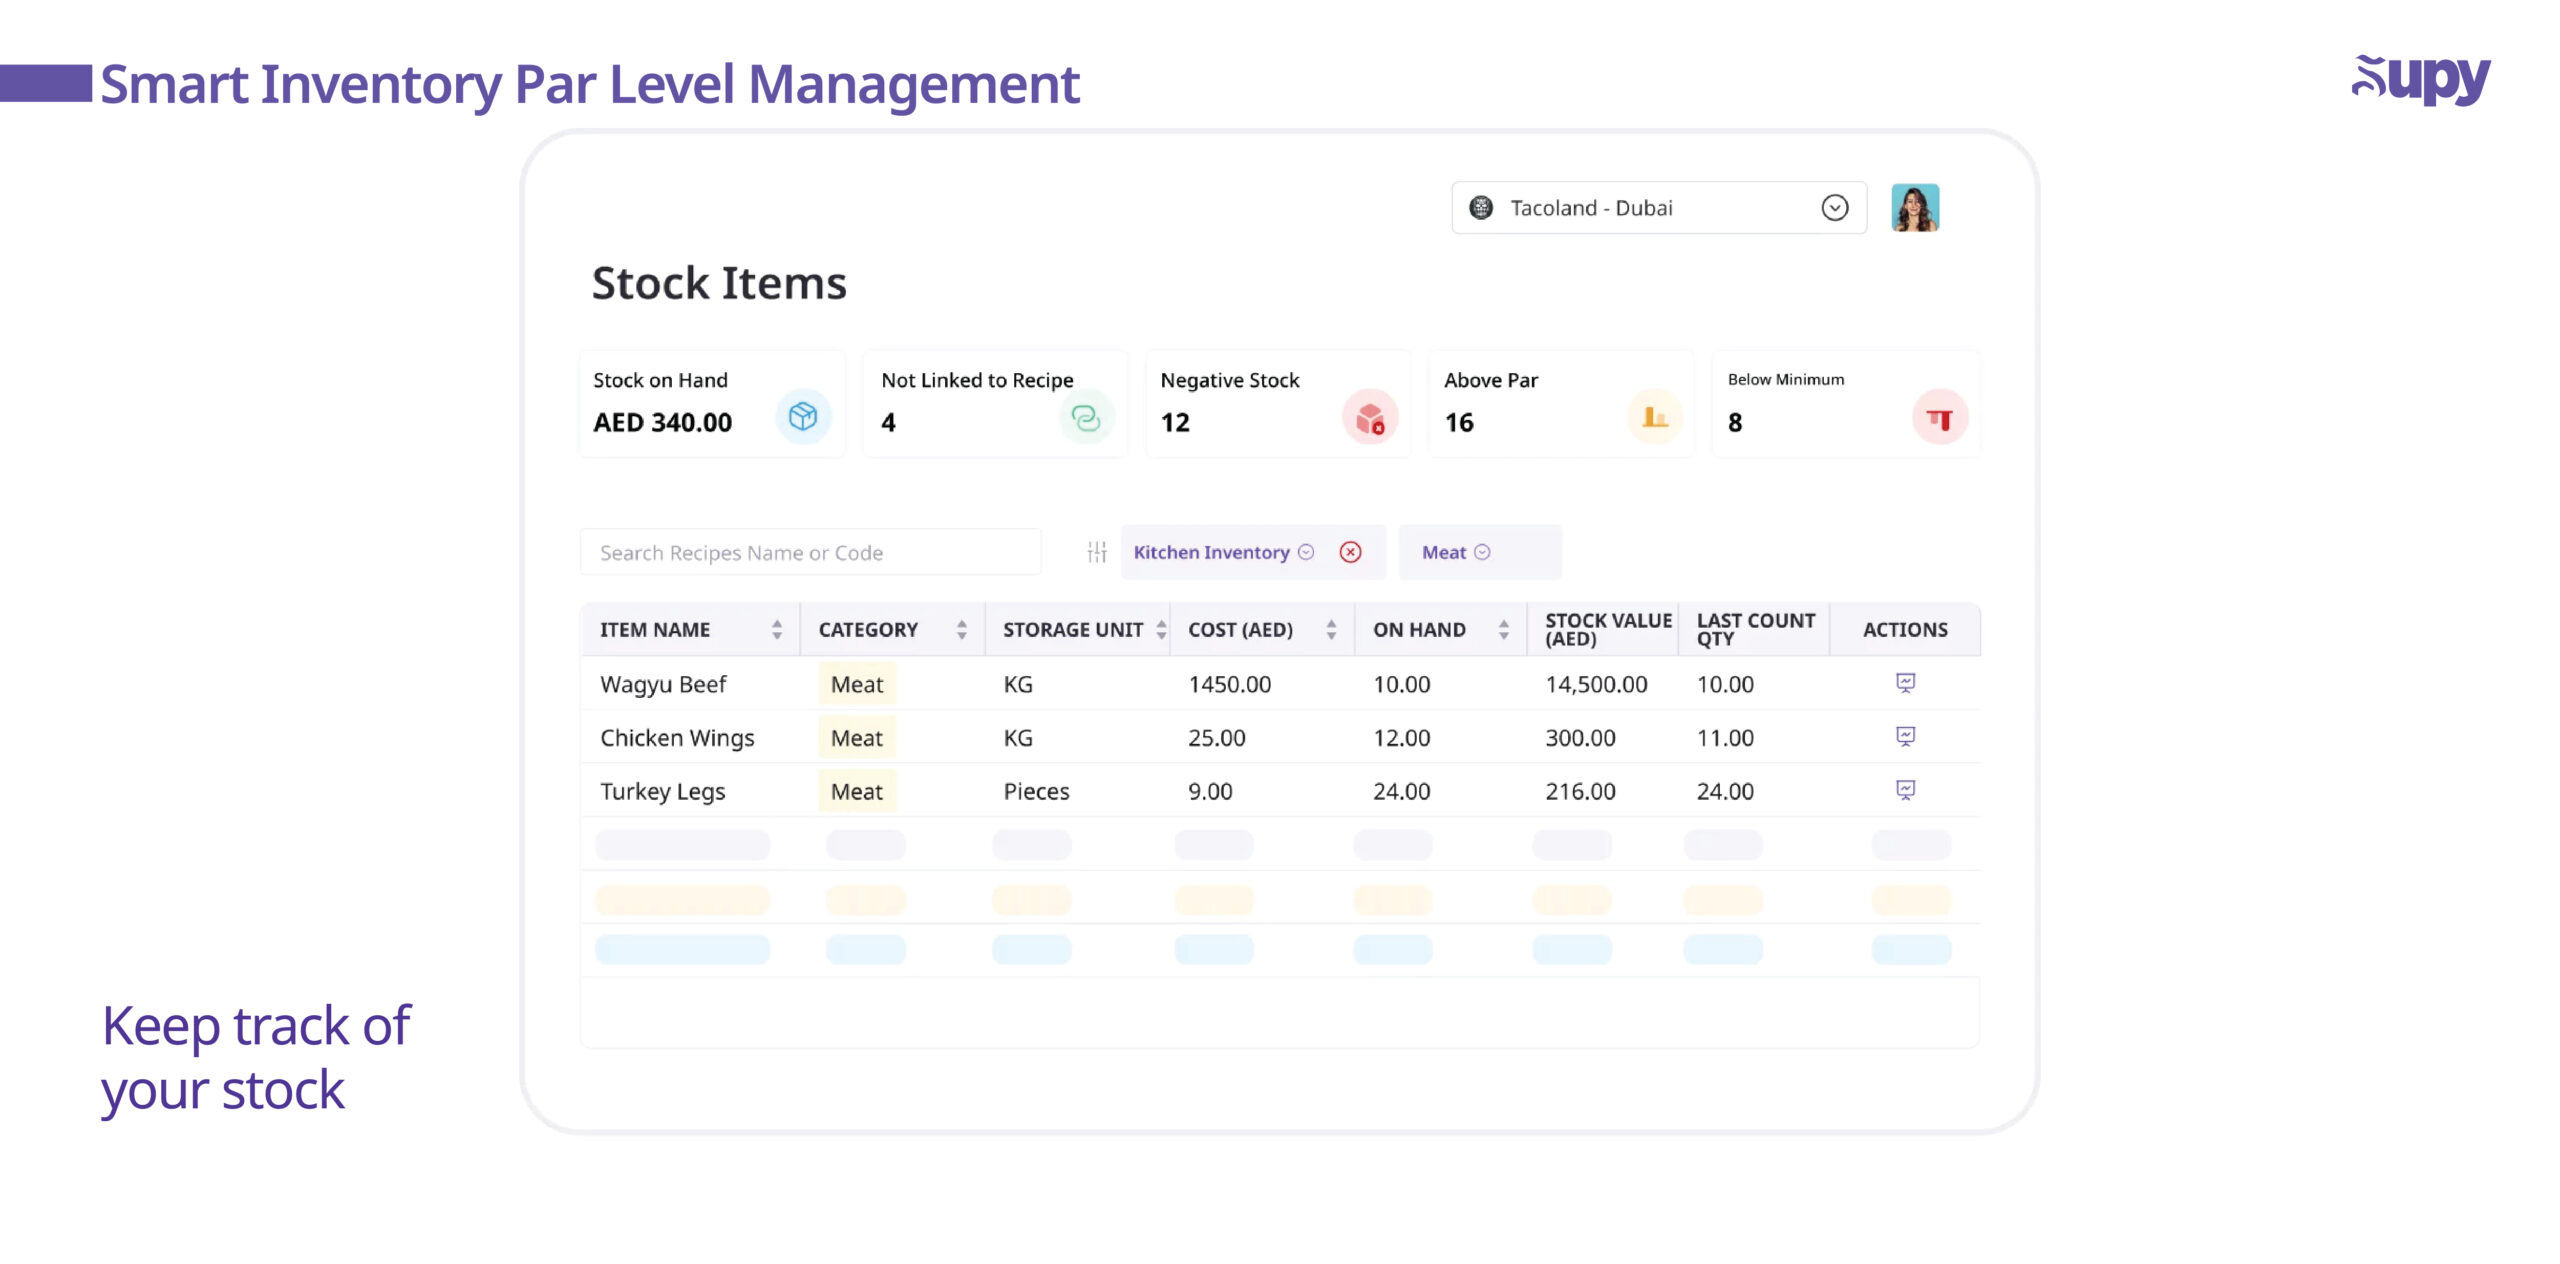This screenshot has width=2560, height=1264.
Task: Click the Not Linked to Recipe link icon
Action: pyautogui.click(x=1085, y=417)
